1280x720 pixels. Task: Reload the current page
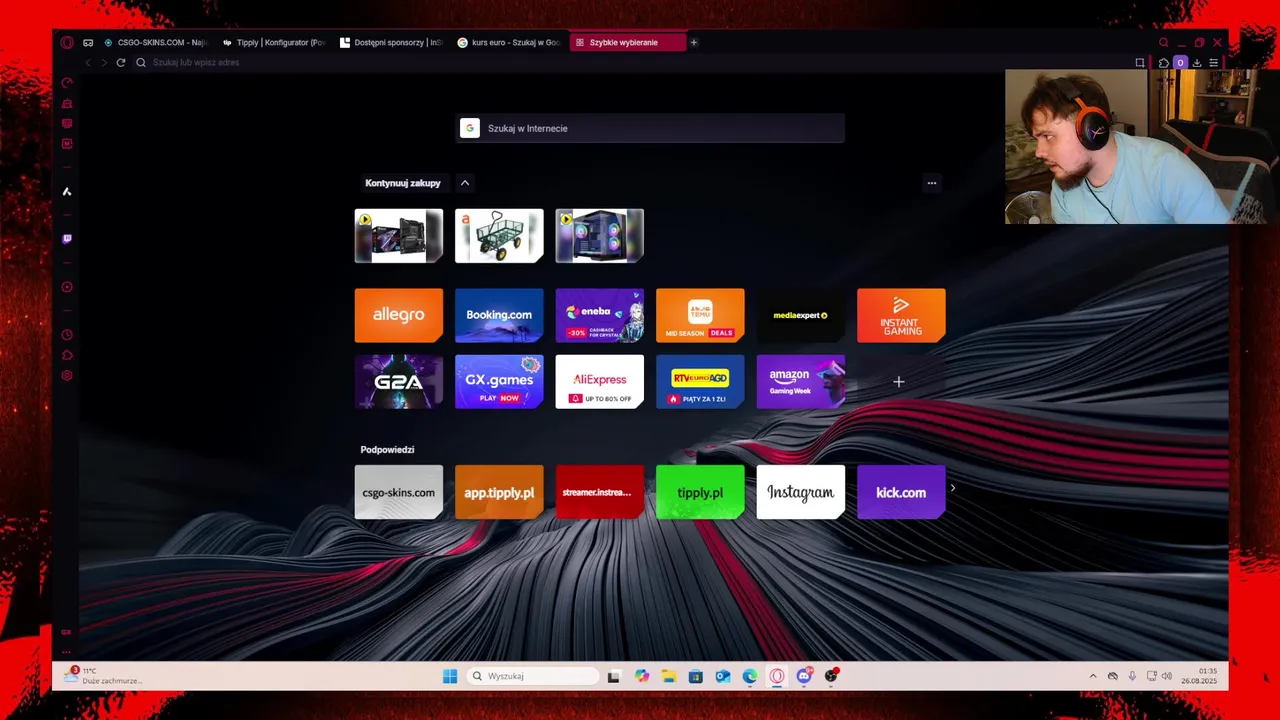pyautogui.click(x=121, y=62)
